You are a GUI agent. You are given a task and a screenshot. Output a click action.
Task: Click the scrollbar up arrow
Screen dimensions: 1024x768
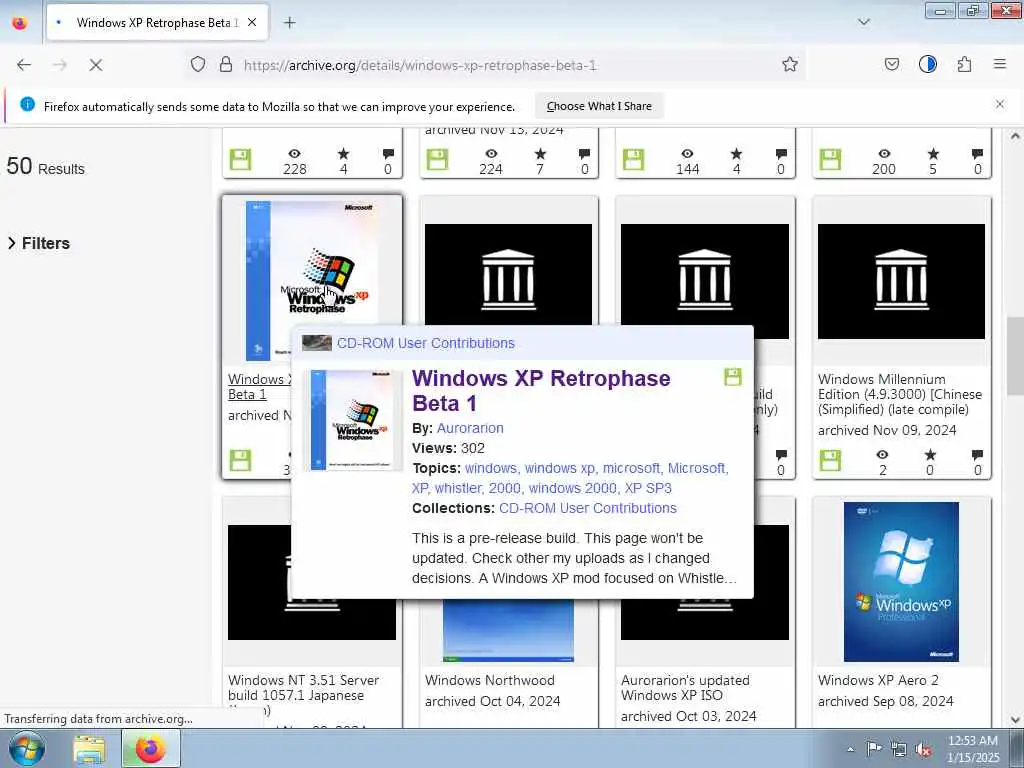(x=1015, y=136)
